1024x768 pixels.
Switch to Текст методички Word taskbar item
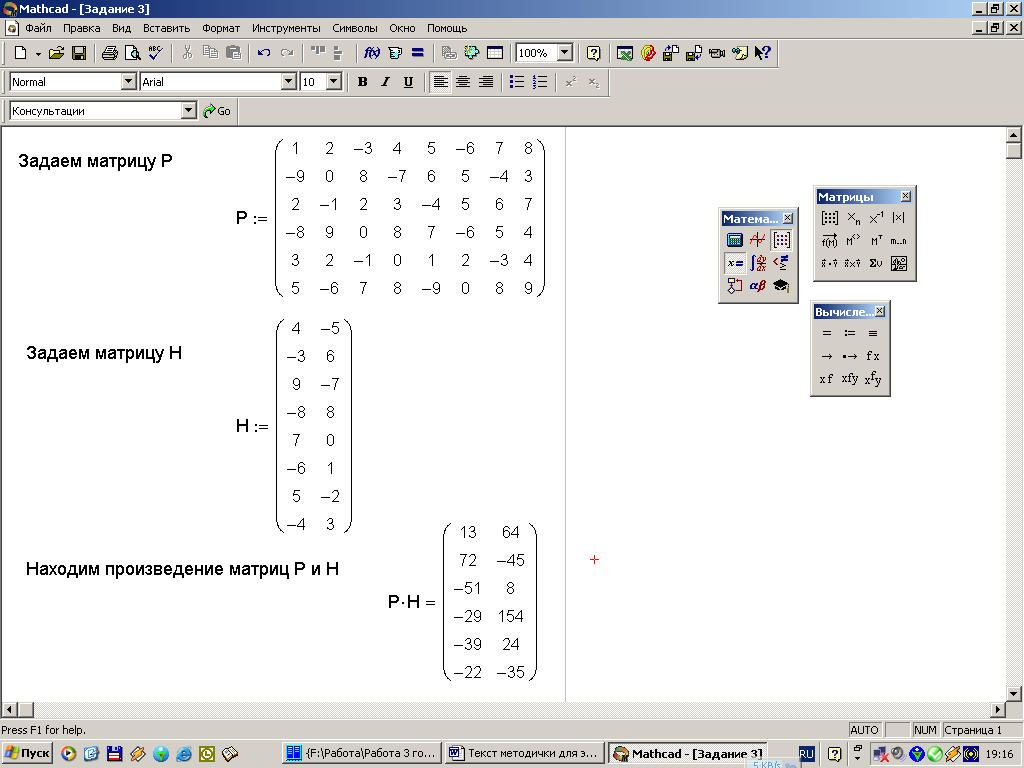(524, 754)
